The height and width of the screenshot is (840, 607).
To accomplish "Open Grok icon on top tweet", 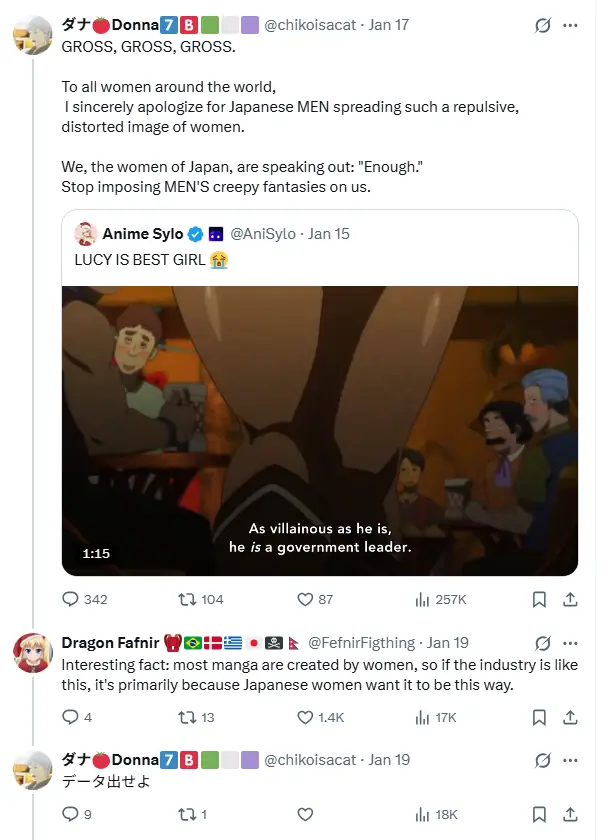I will 543,25.
